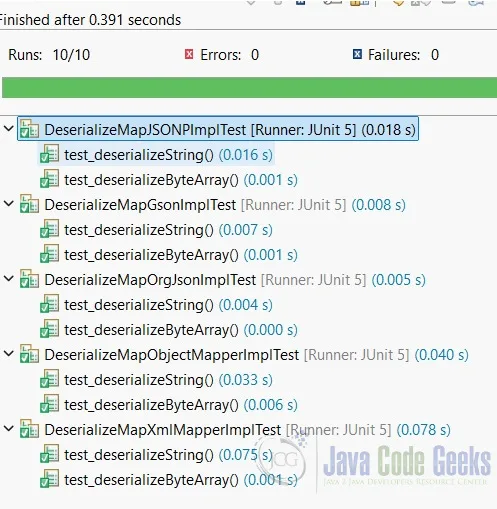
Task: Collapse the DeserializeMapOrgJsonImplTest node
Action: coord(9,278)
